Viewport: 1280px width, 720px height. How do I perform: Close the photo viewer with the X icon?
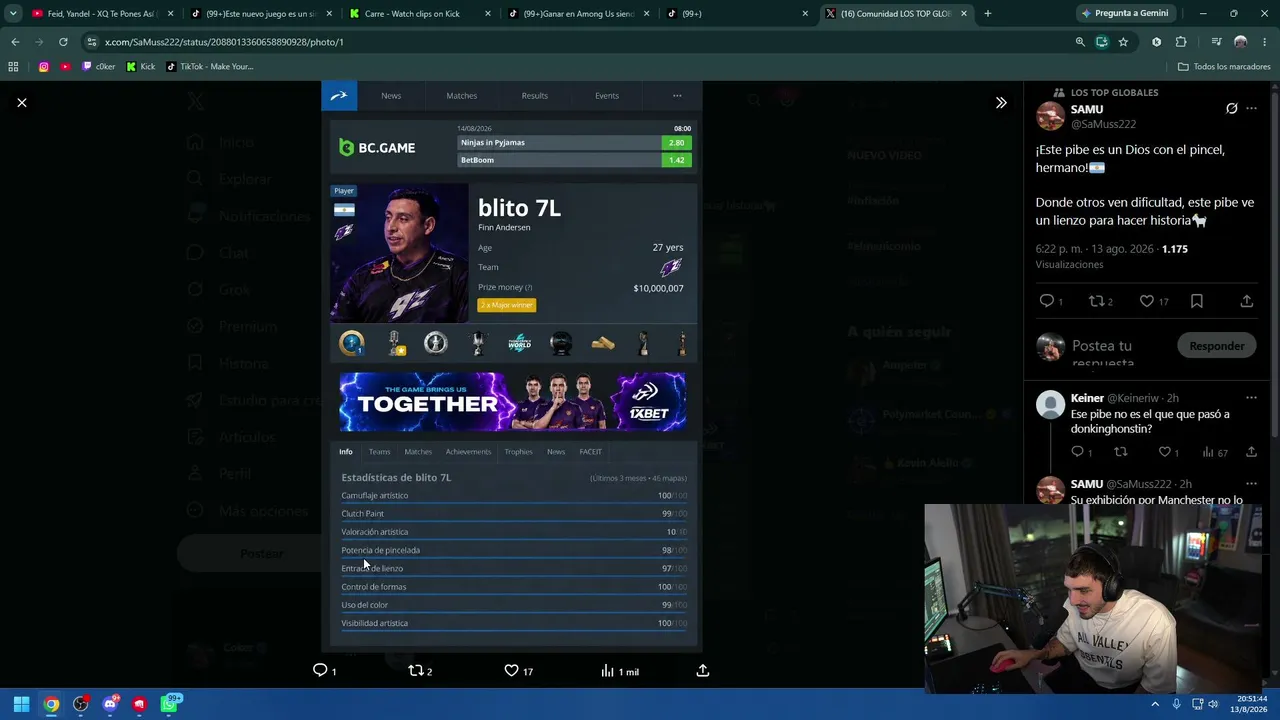(22, 103)
